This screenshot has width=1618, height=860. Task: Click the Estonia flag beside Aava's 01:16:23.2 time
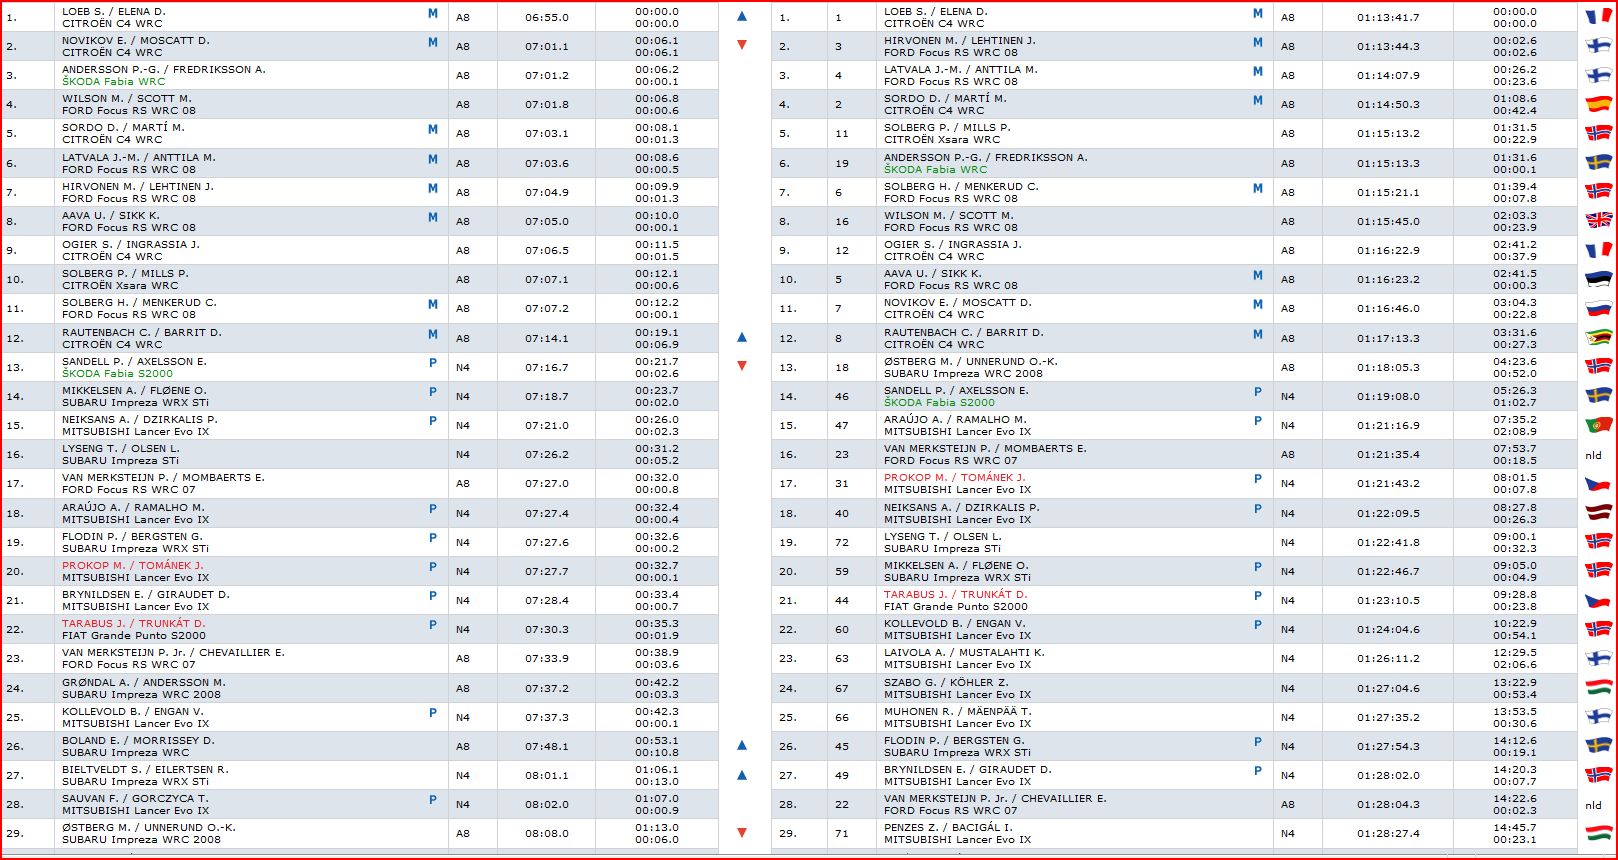[x=1598, y=279]
